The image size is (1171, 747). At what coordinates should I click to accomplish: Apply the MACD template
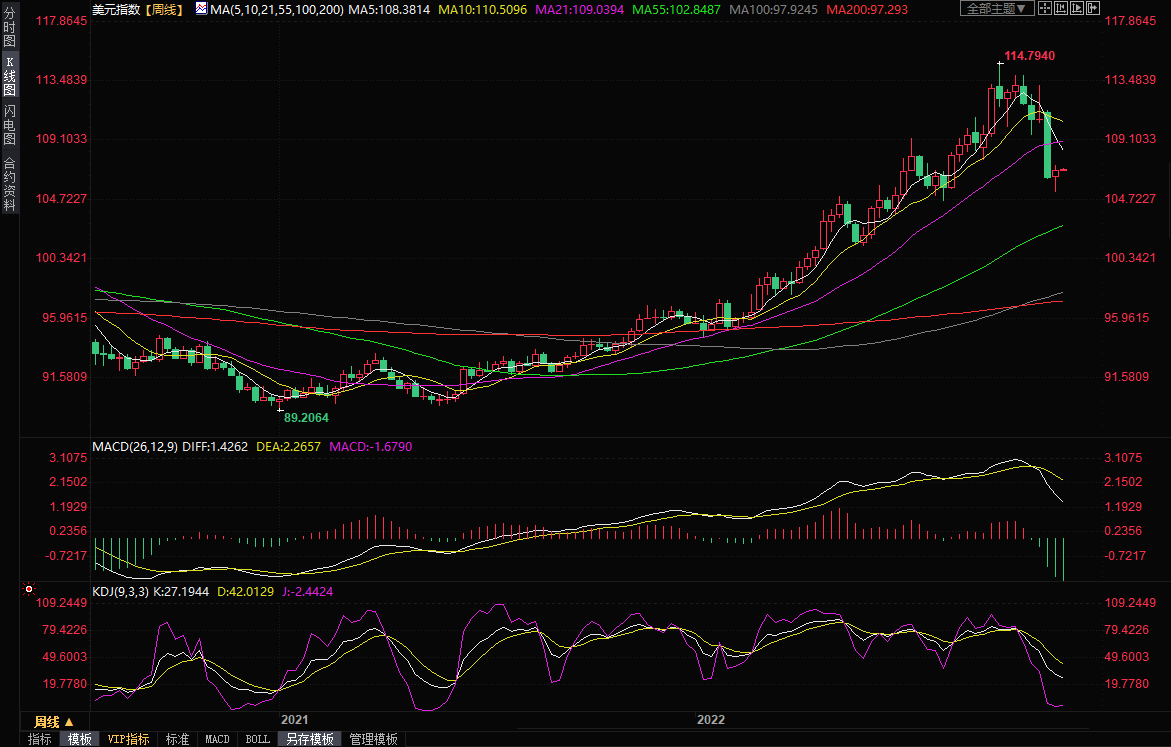[217, 739]
